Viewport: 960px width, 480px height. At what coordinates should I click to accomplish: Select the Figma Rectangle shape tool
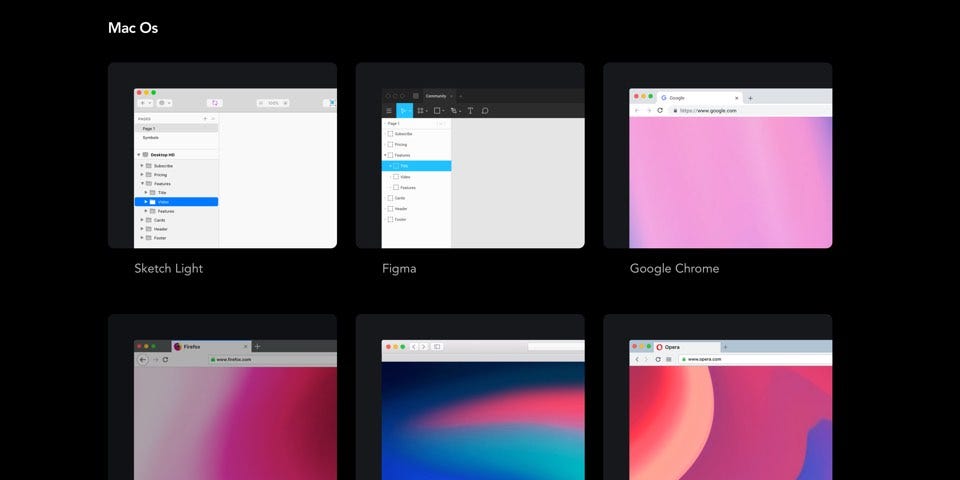click(438, 111)
